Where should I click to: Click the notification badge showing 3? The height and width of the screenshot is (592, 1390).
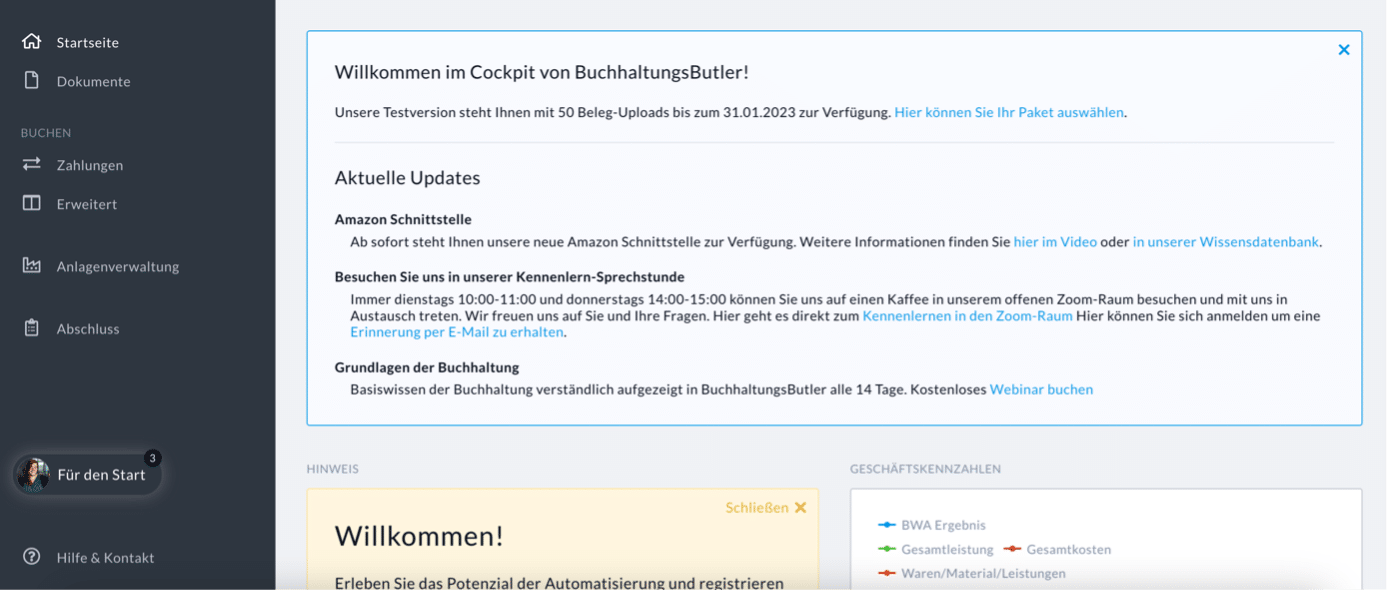152,458
